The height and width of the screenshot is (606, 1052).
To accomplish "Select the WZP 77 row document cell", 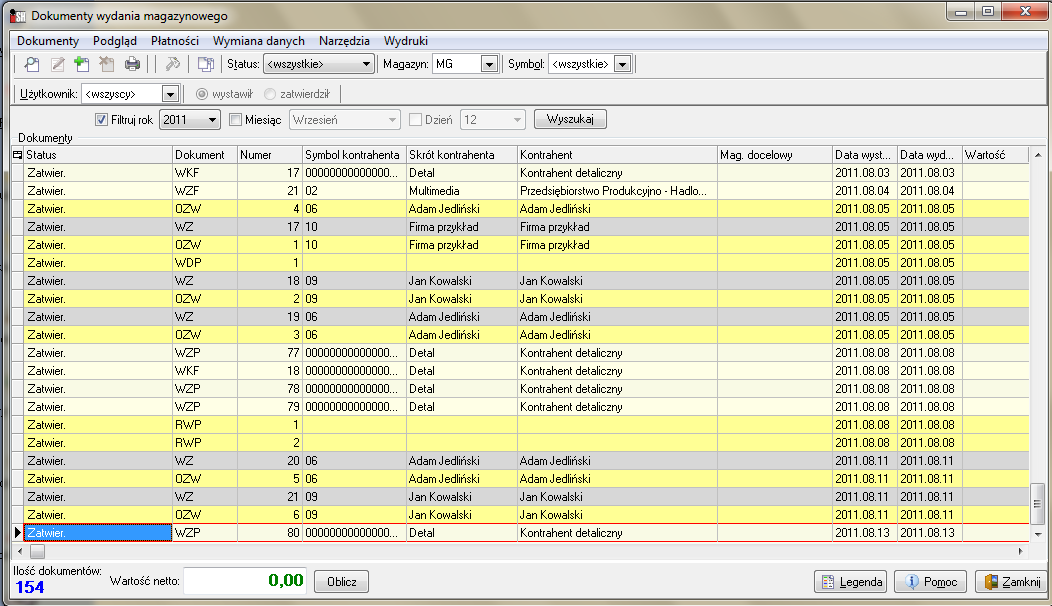I will 205,353.
